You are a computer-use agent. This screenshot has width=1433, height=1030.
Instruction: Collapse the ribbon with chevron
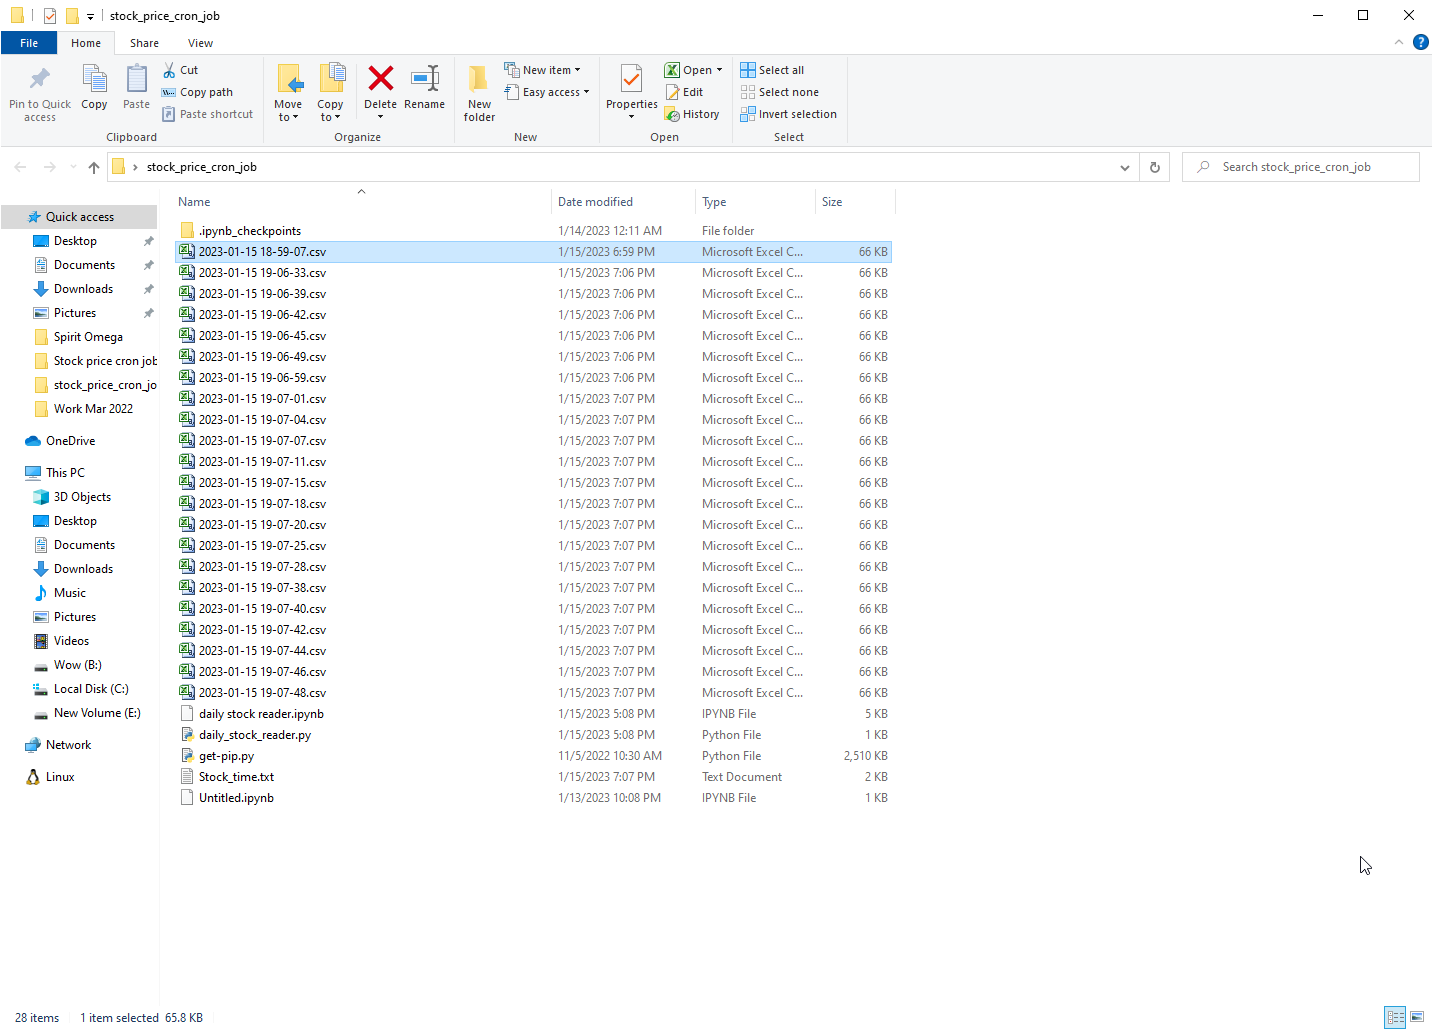pyautogui.click(x=1398, y=42)
